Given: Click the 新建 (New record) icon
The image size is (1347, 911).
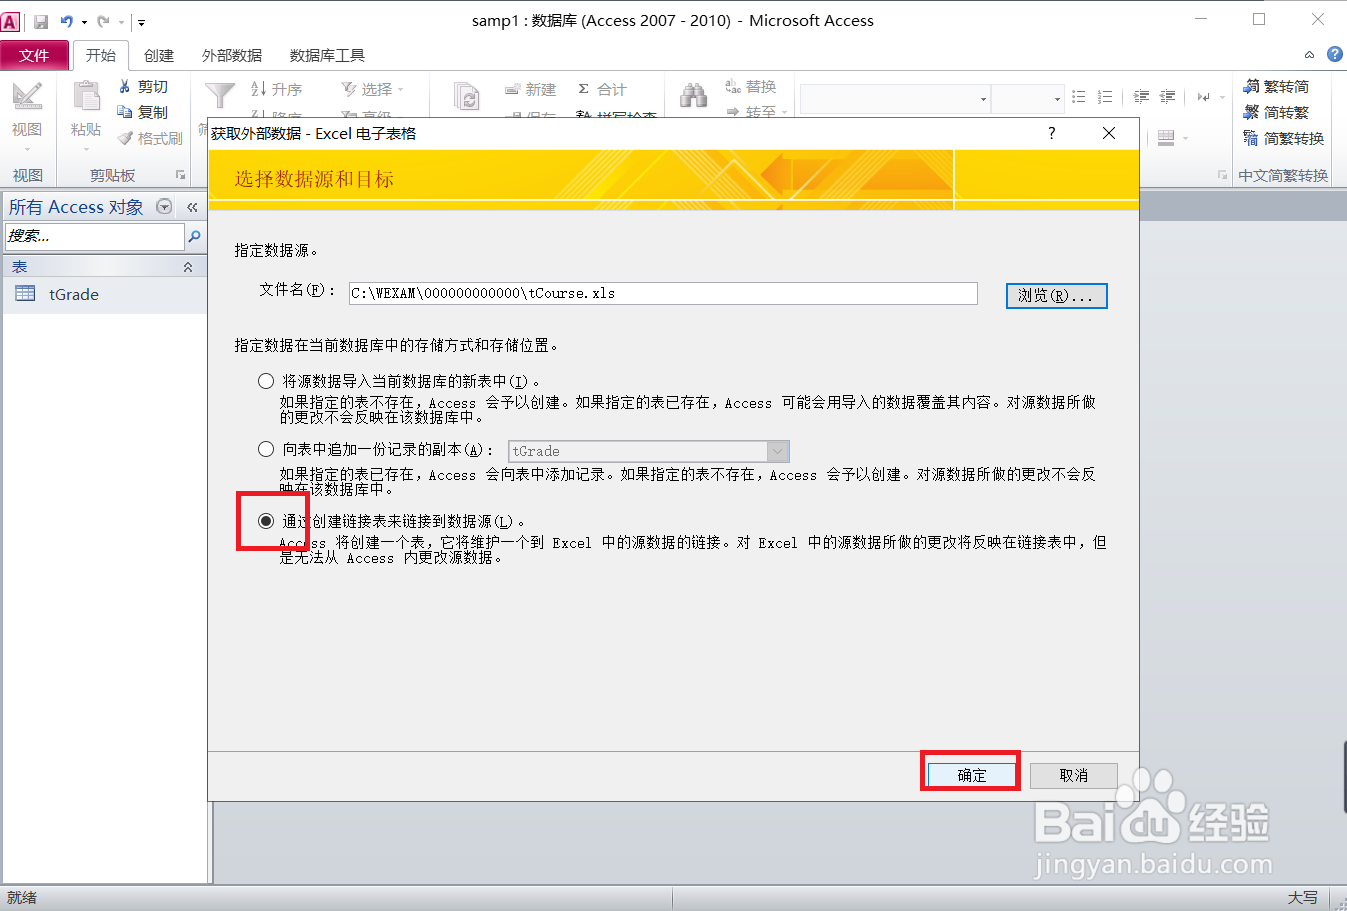Looking at the screenshot, I should click(x=512, y=89).
